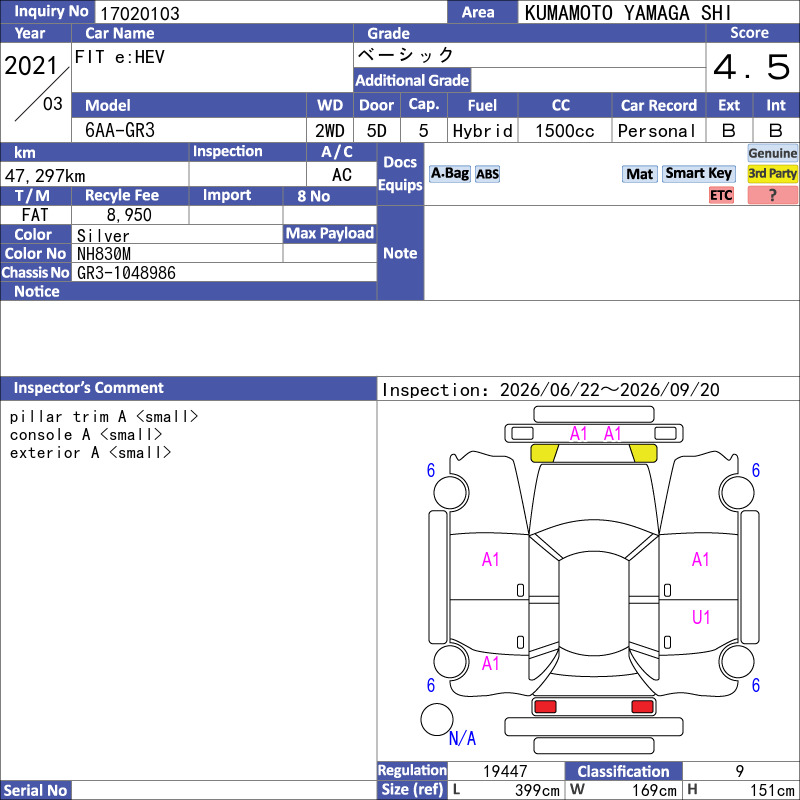The width and height of the screenshot is (800, 800).
Task: Click the spare tire N/A circle
Action: (436, 719)
